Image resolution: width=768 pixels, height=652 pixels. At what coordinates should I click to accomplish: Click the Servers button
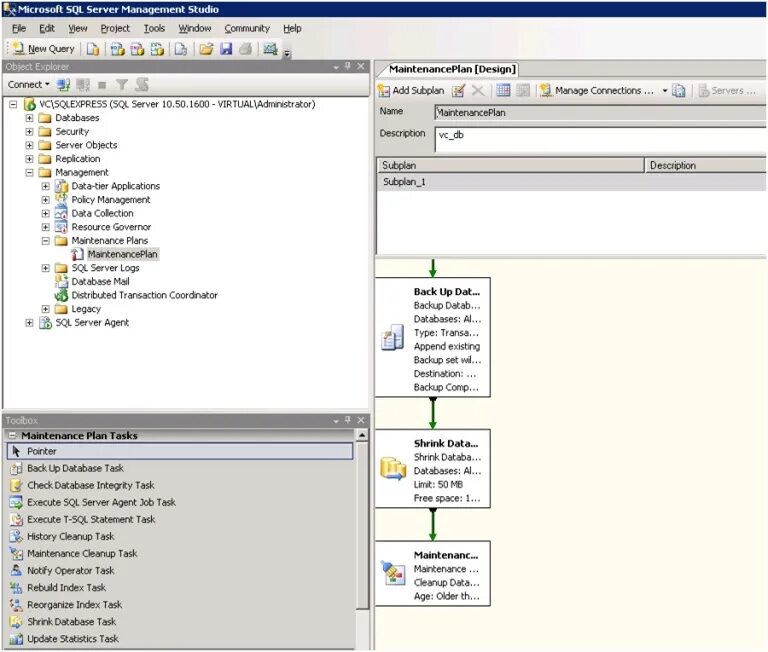pos(727,91)
